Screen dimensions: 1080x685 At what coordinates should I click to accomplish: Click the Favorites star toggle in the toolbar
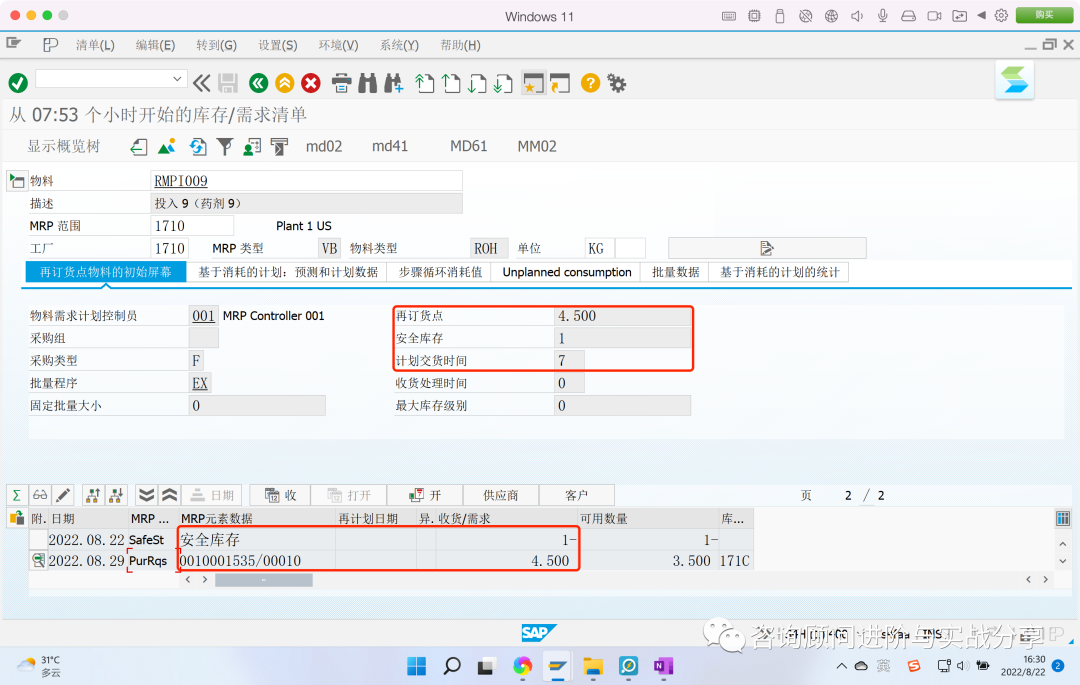coord(533,83)
